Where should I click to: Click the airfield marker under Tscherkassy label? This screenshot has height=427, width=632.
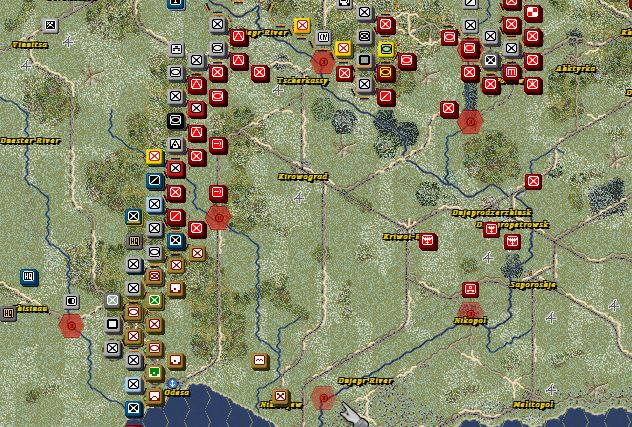tap(278, 90)
